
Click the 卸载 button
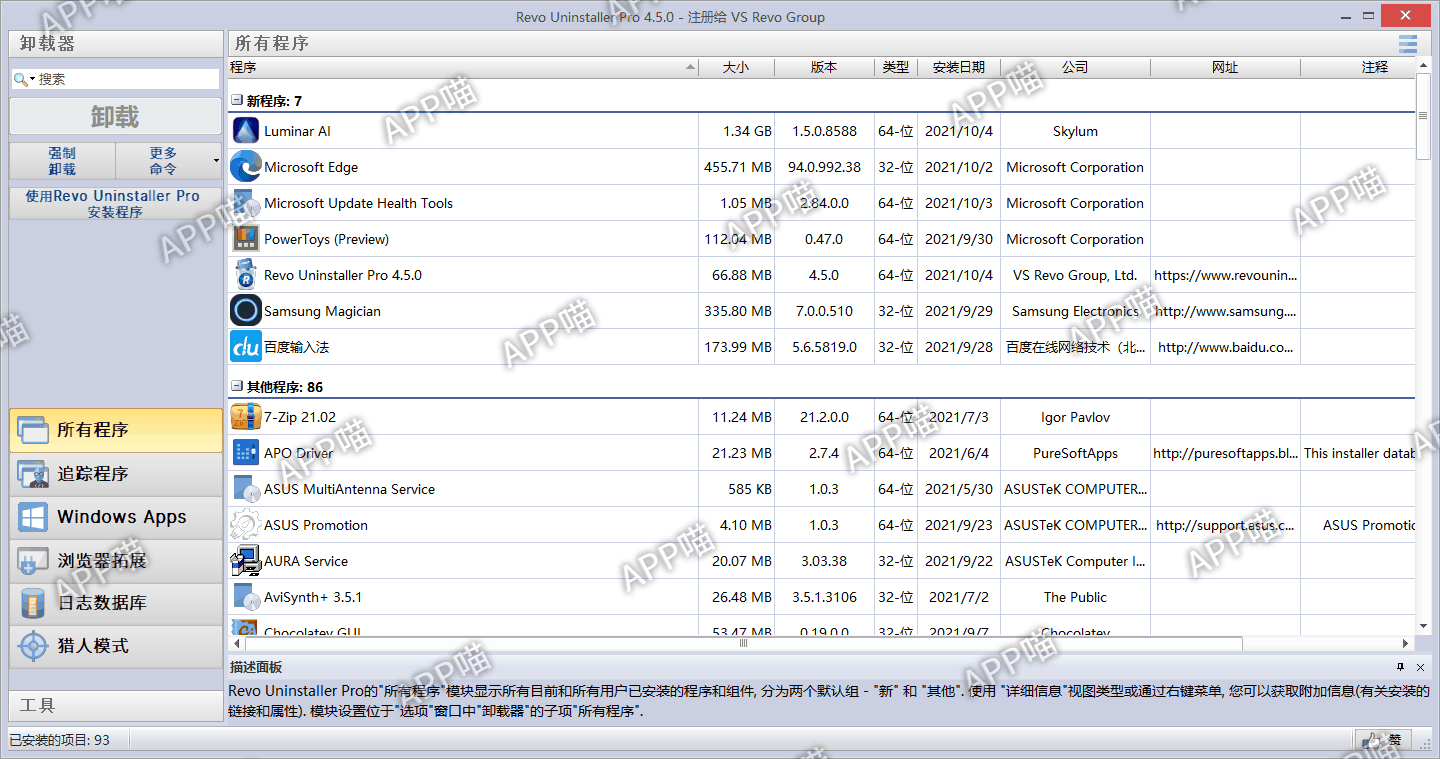coord(116,117)
